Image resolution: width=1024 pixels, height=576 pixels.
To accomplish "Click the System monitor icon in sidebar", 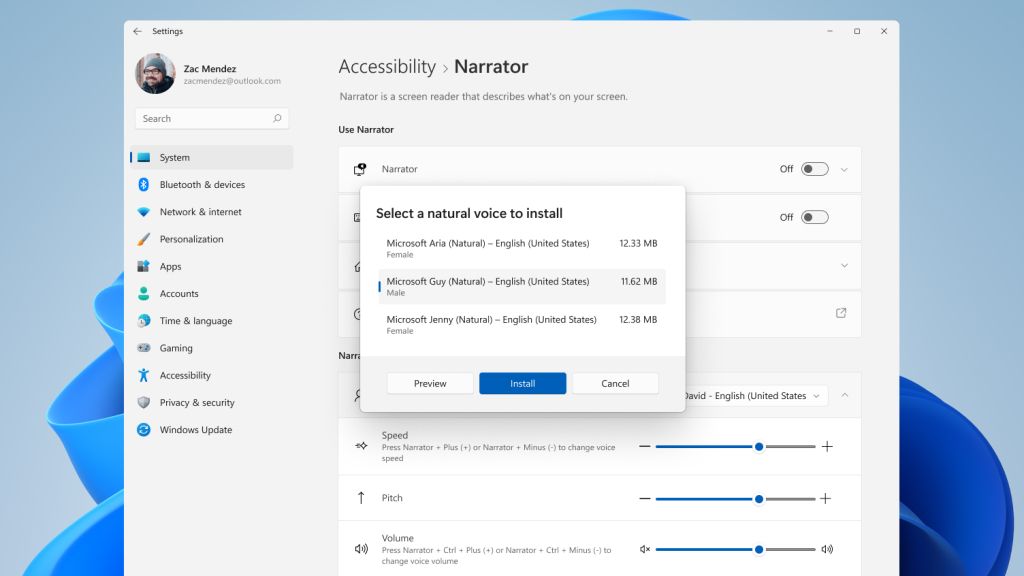I will (144, 157).
